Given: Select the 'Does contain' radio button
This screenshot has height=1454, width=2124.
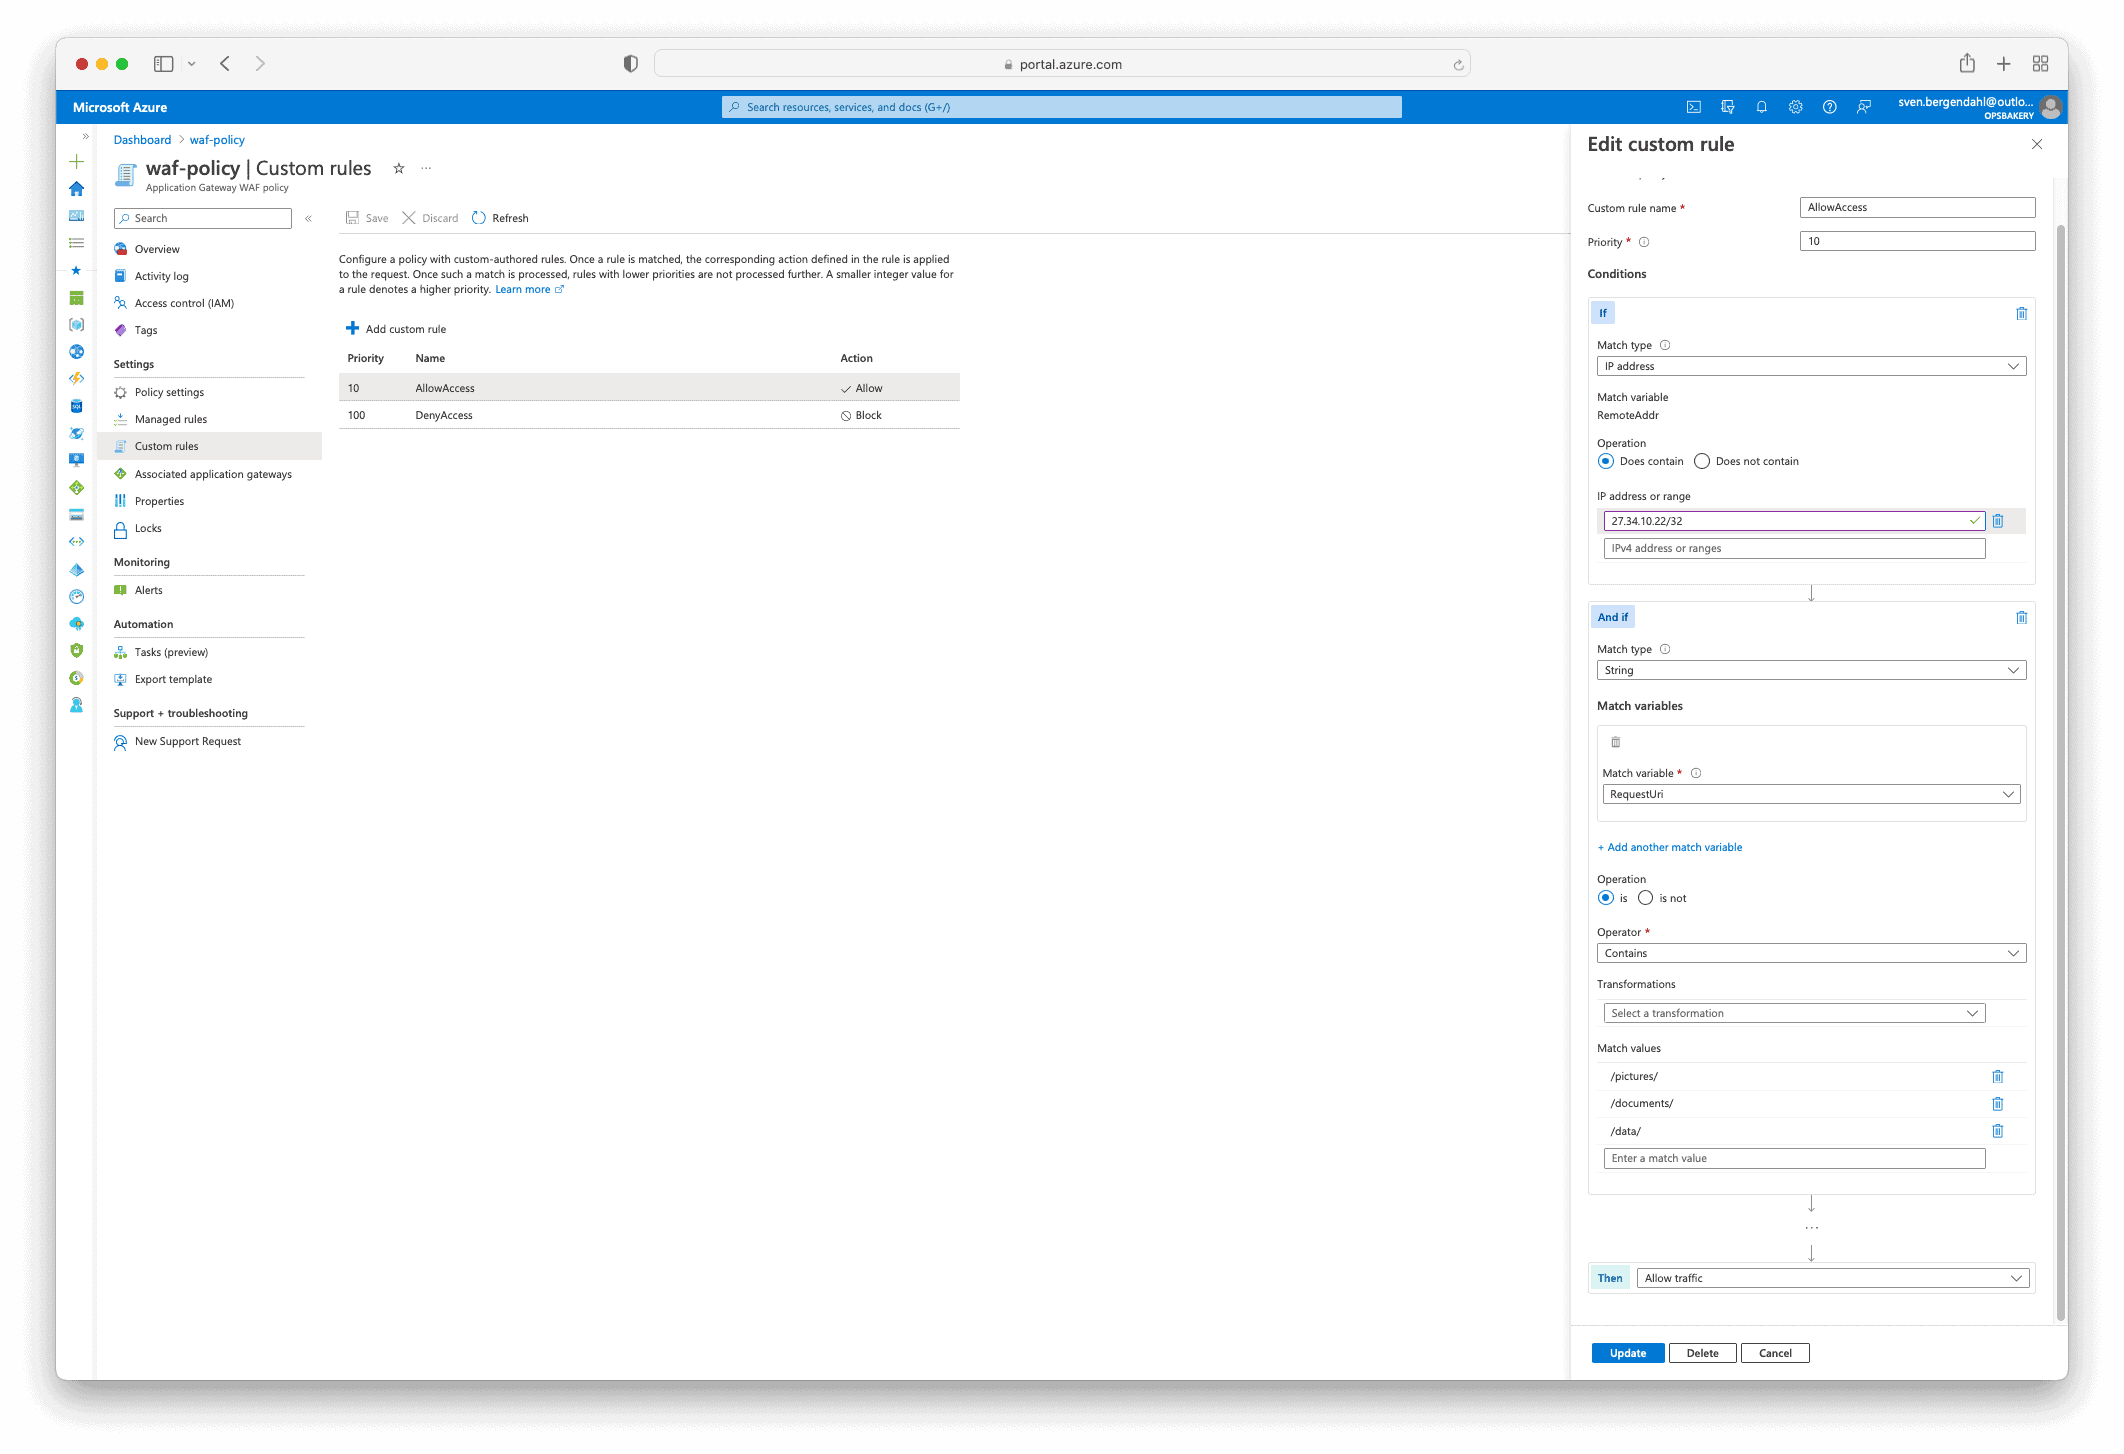Looking at the screenshot, I should pos(1606,462).
